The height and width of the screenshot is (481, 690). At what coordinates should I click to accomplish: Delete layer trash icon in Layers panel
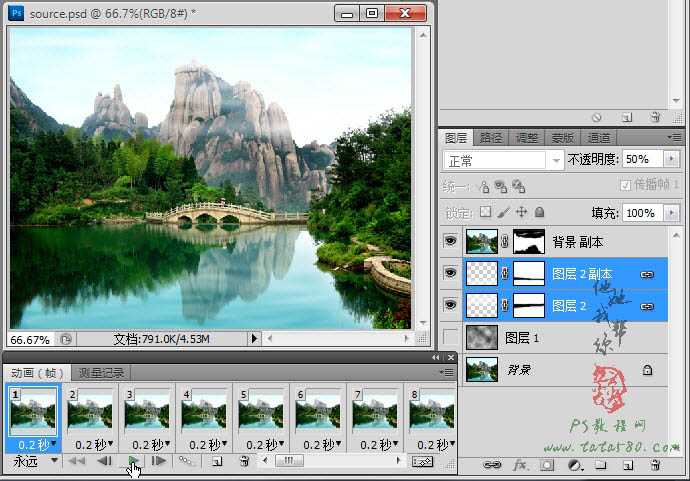tap(655, 465)
